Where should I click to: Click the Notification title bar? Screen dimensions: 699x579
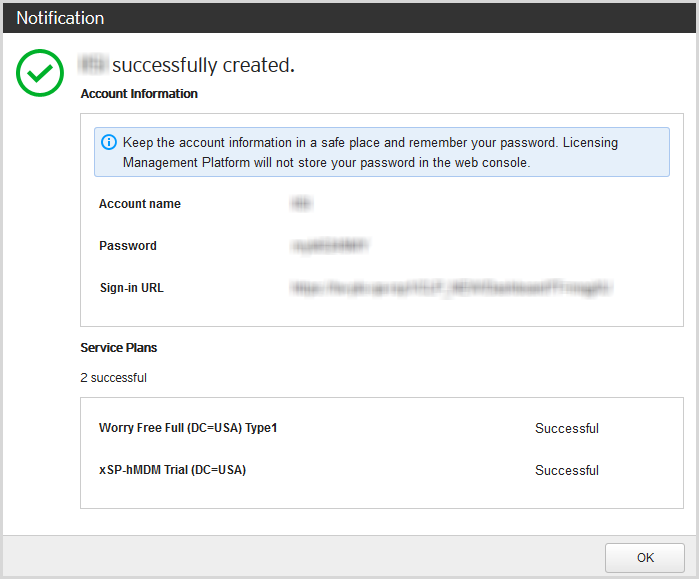tap(349, 18)
